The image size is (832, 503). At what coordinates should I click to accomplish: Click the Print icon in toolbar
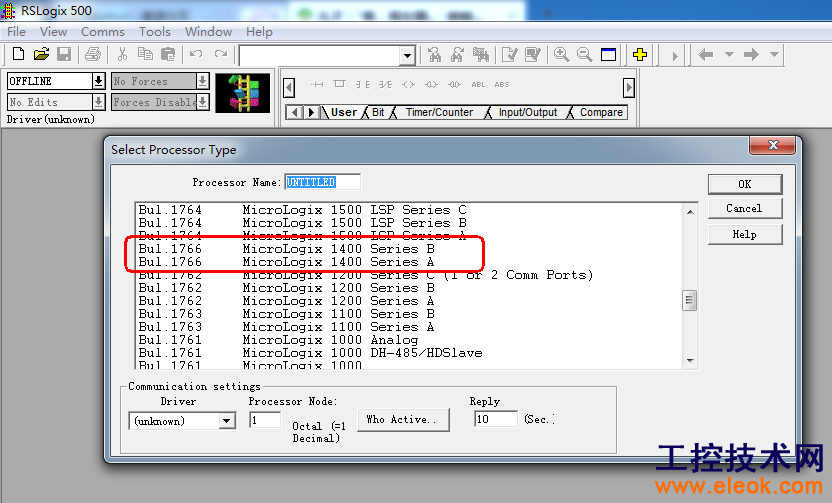point(93,54)
